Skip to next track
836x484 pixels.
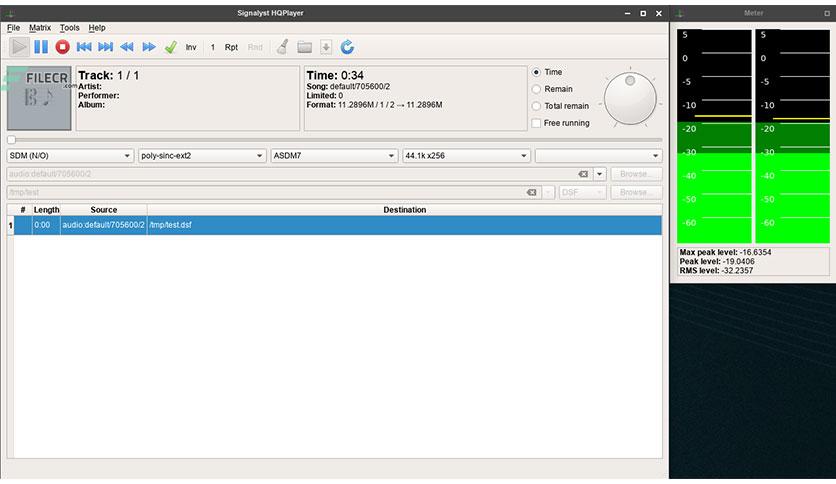point(106,47)
